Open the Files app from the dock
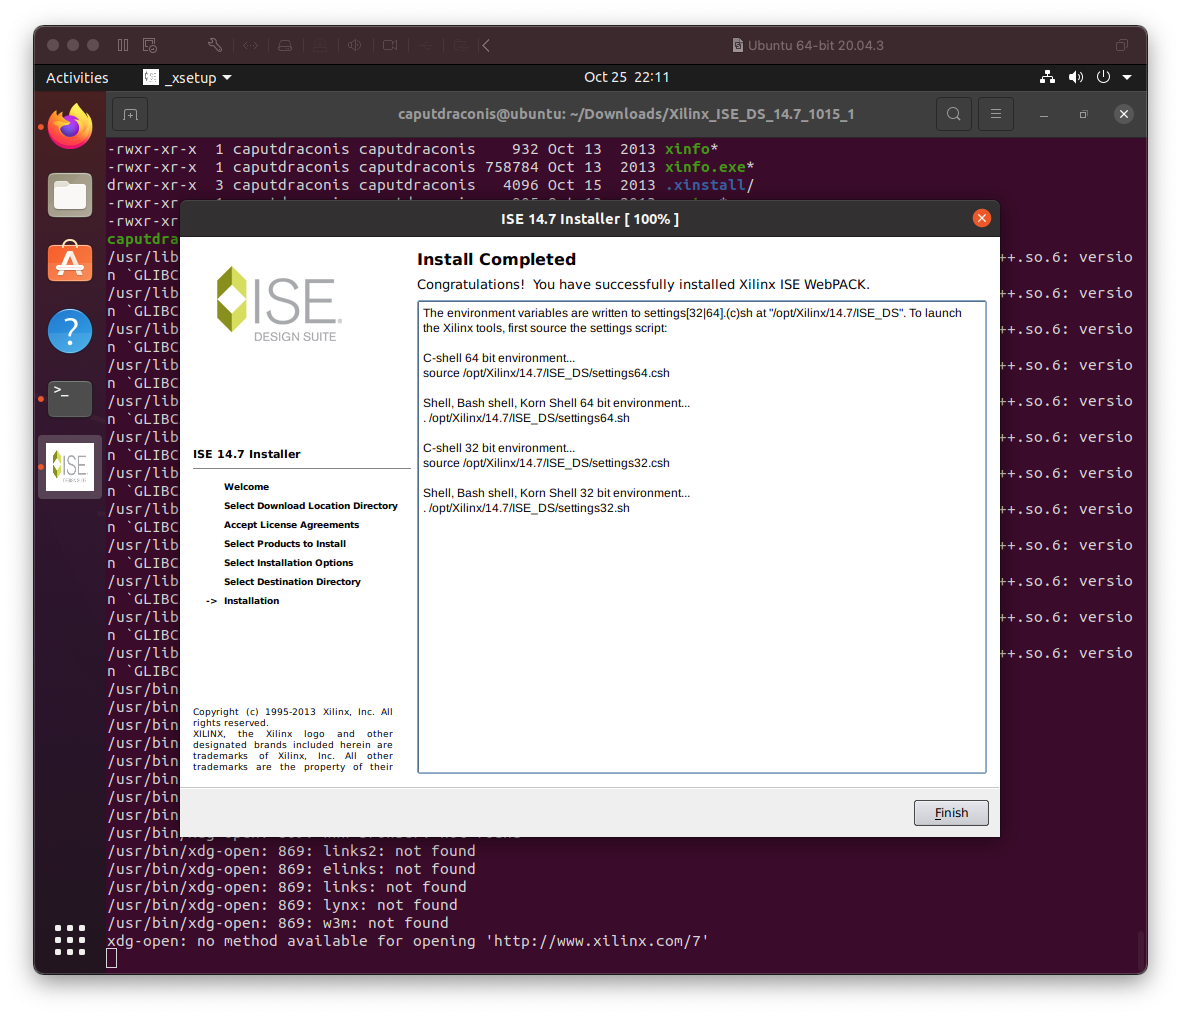Viewport: 1181px width, 1016px height. pos(70,195)
